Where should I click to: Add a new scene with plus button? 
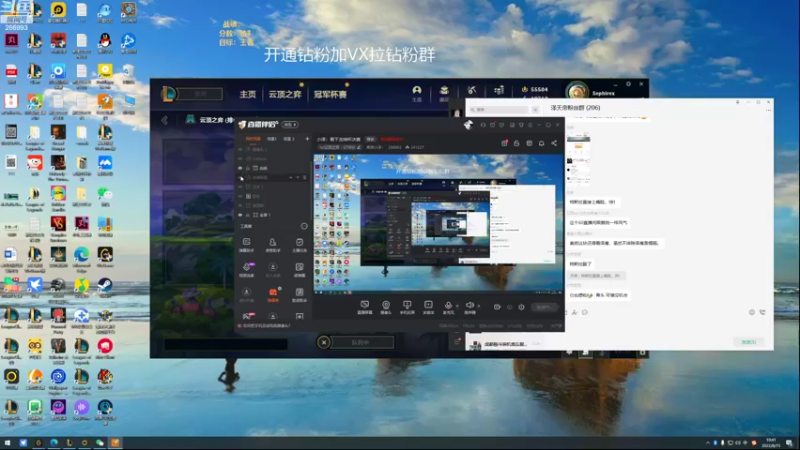[x=307, y=139]
